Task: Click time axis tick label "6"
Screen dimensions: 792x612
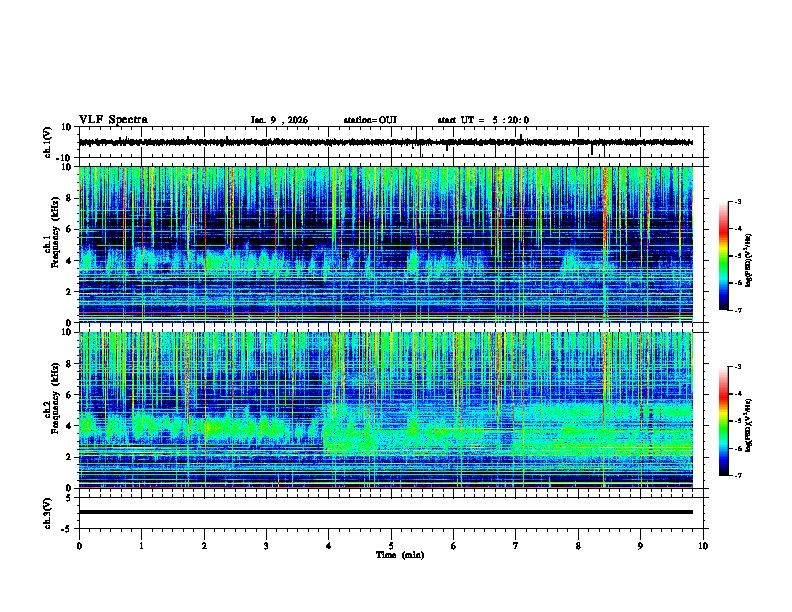Action: (454, 546)
